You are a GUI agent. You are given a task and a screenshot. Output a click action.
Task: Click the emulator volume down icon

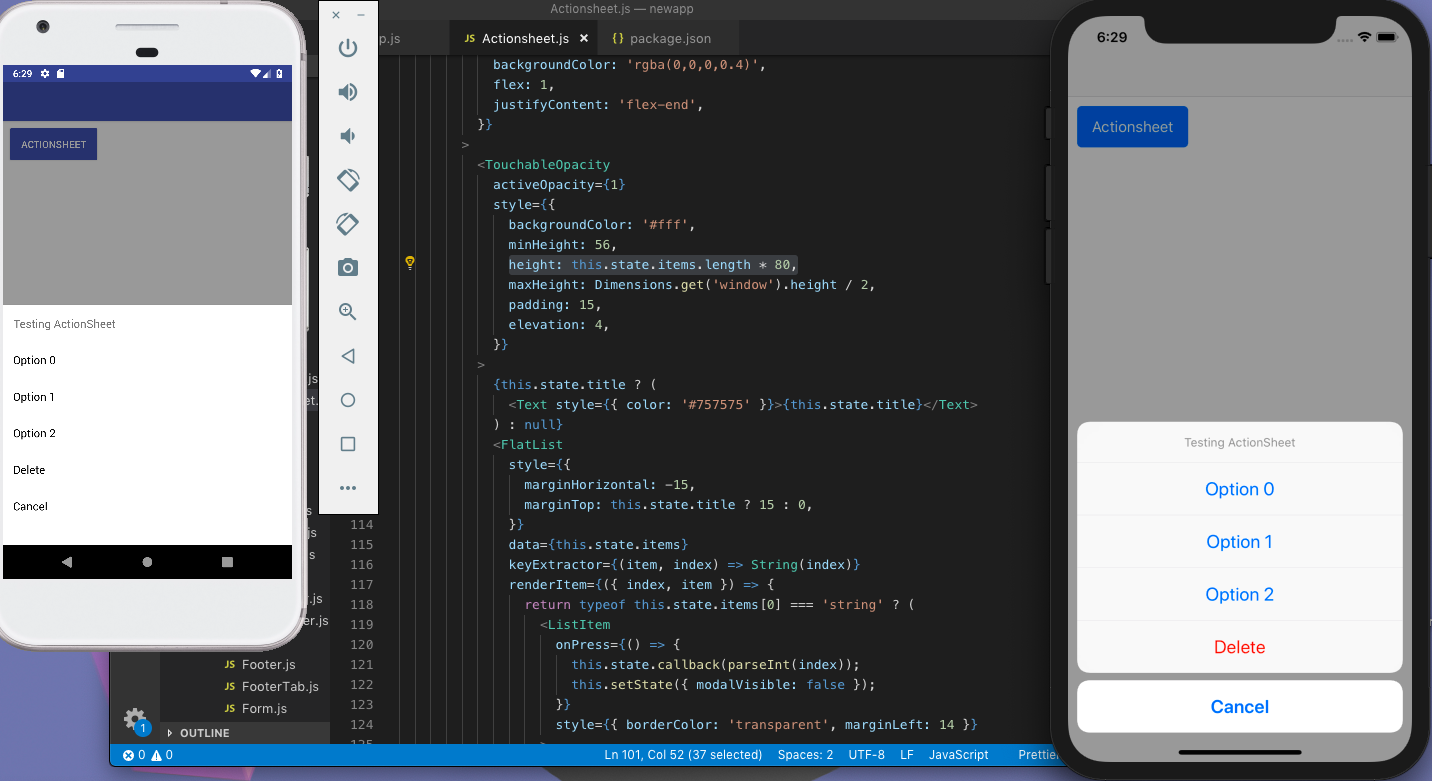(348, 136)
